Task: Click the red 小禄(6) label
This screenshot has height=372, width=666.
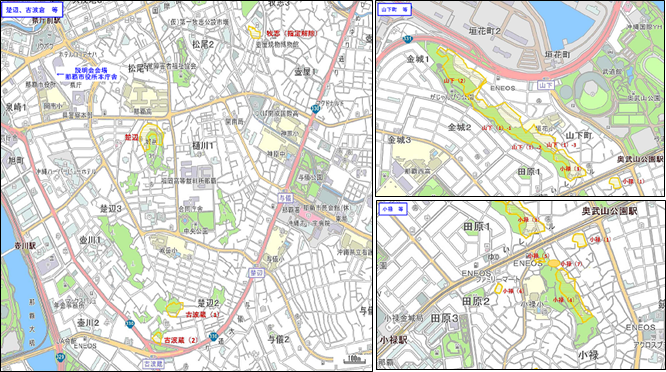Action: (513, 291)
